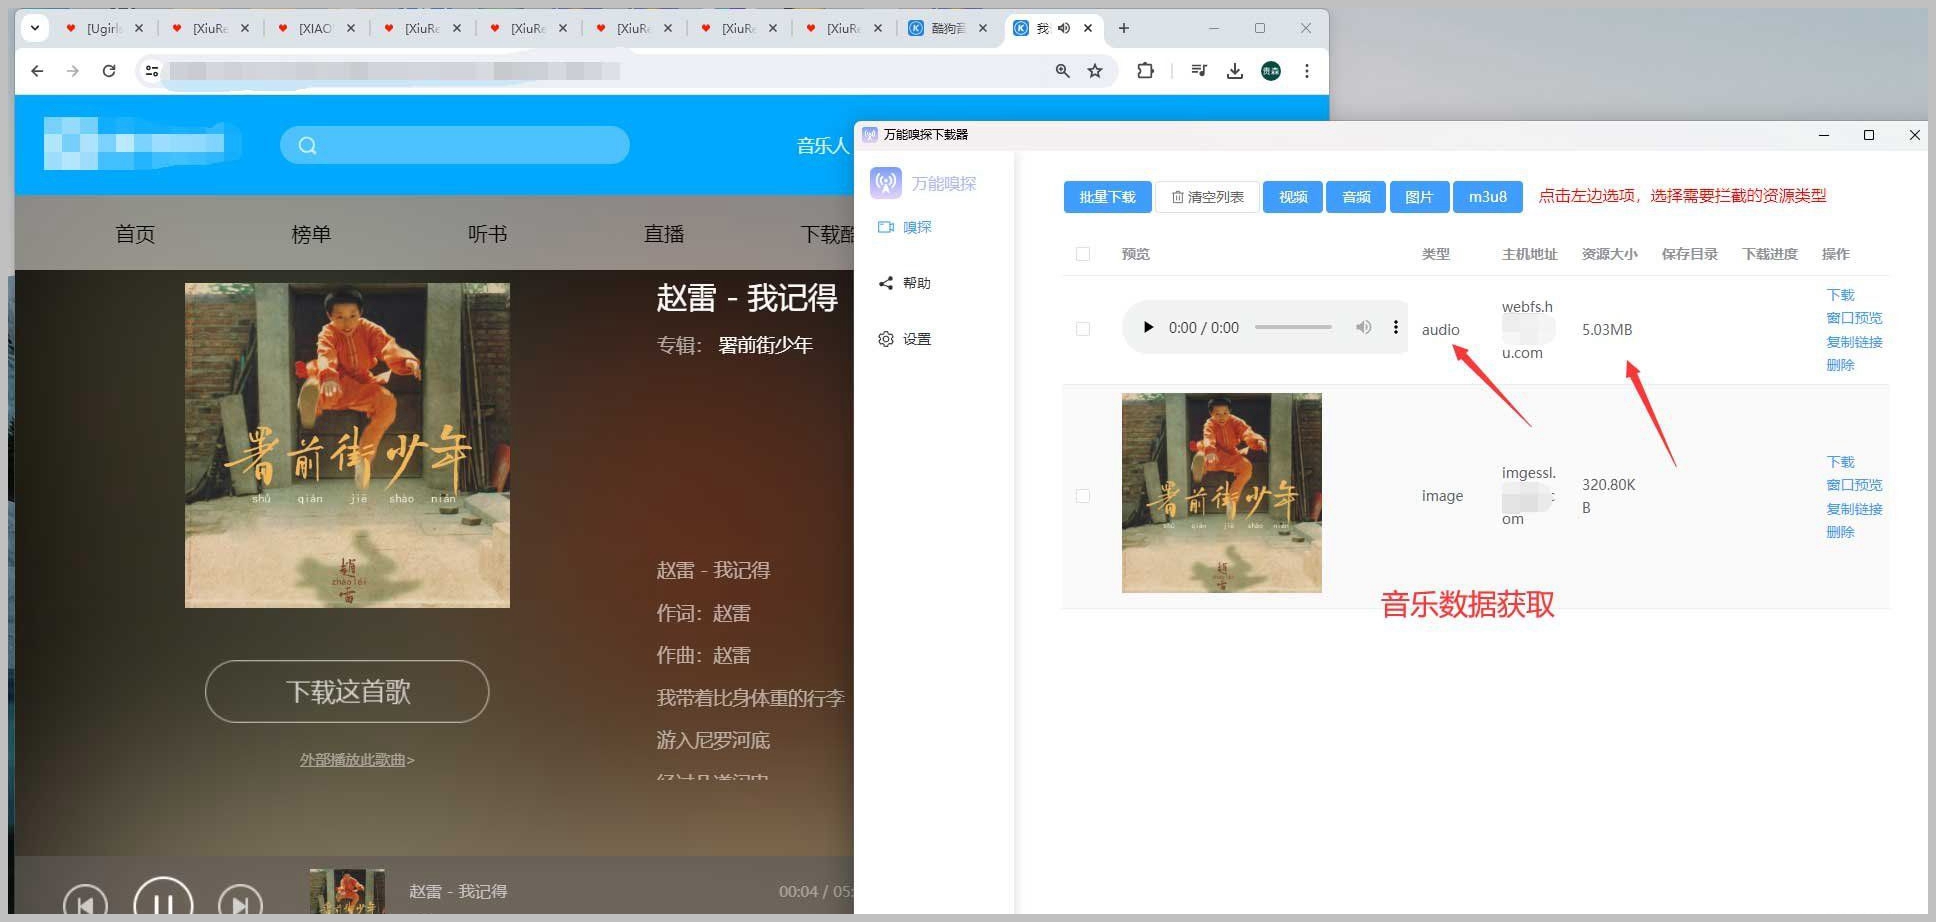1936x922 pixels.
Task: Click 删除 for the audio row
Action: (1840, 365)
